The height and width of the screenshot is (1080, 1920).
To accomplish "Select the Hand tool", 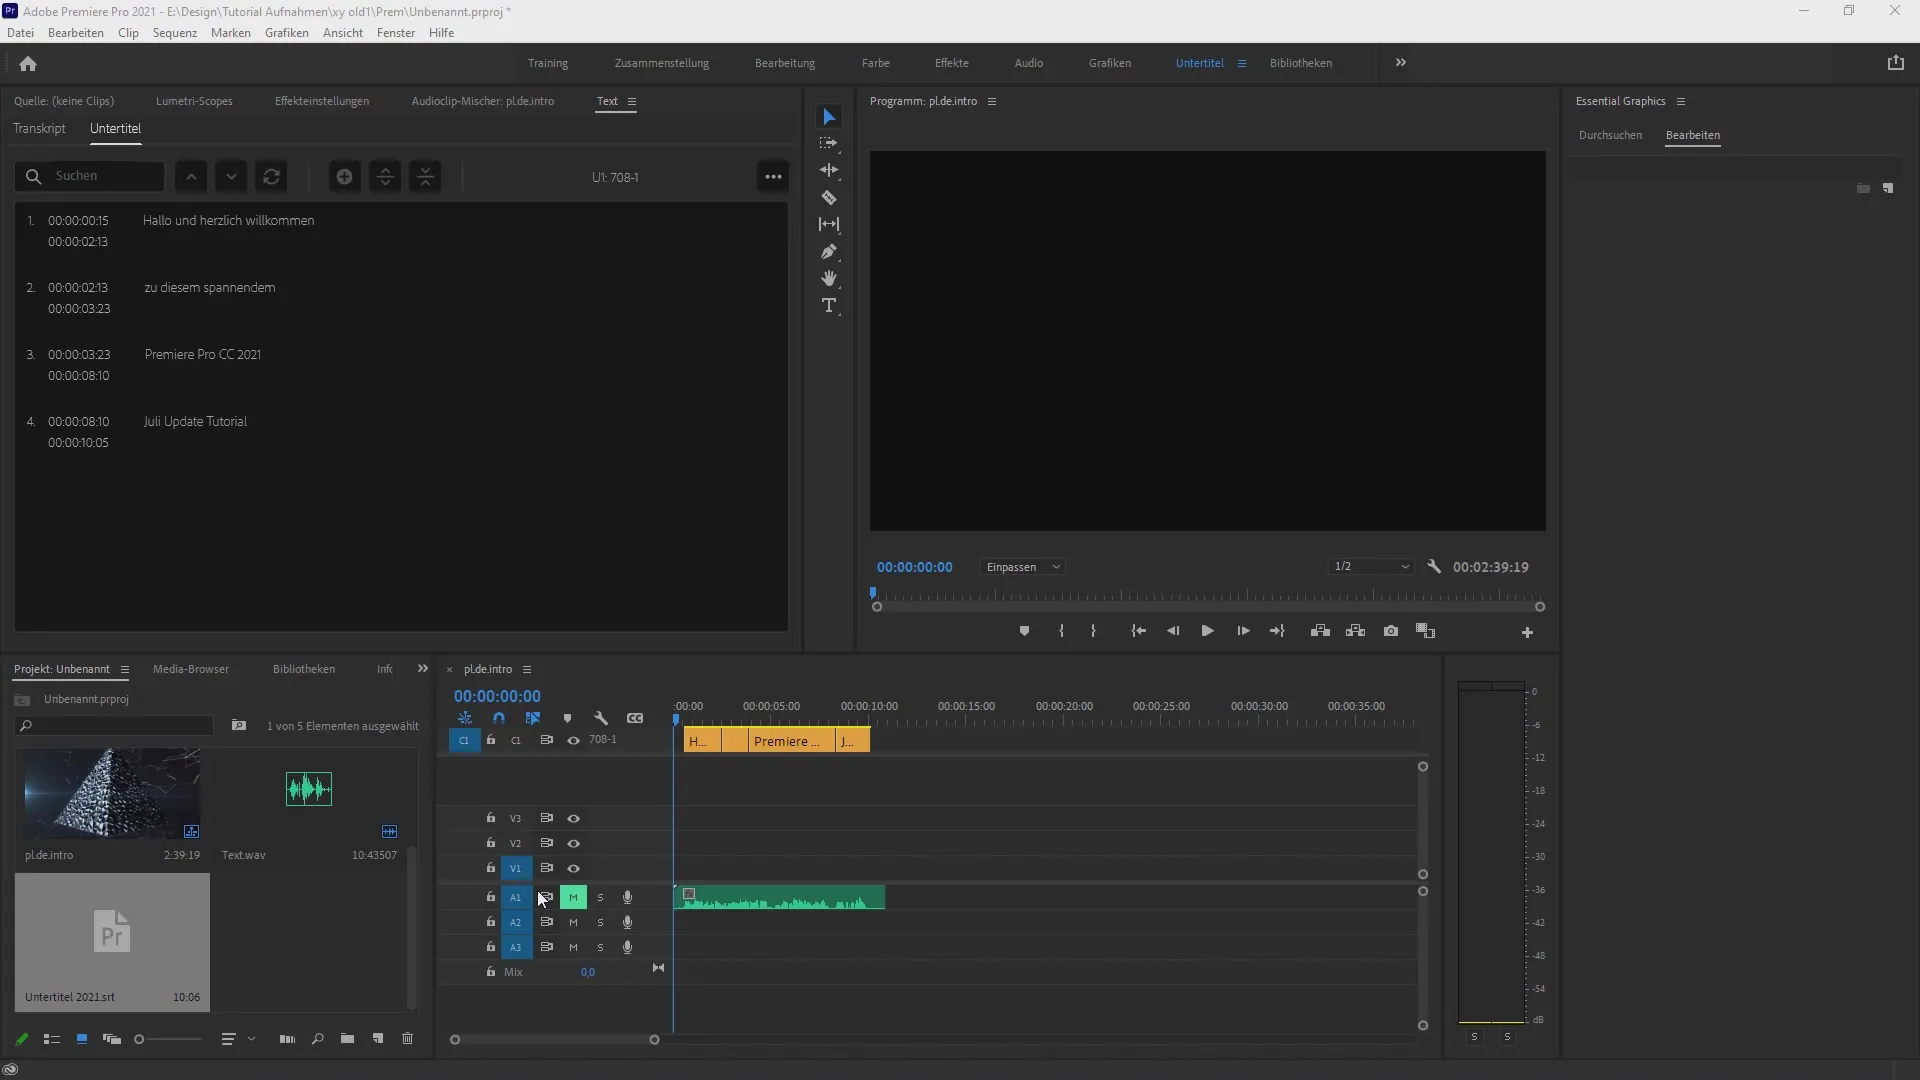I will tap(828, 278).
